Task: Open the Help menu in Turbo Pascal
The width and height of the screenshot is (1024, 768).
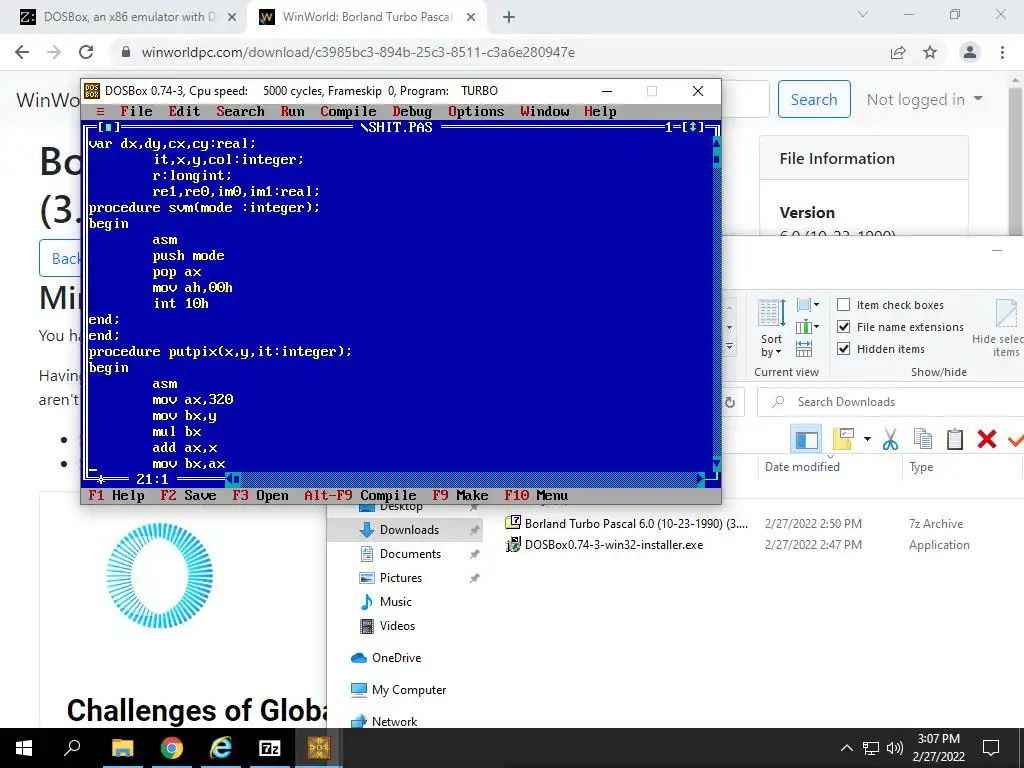Action: coord(600,112)
